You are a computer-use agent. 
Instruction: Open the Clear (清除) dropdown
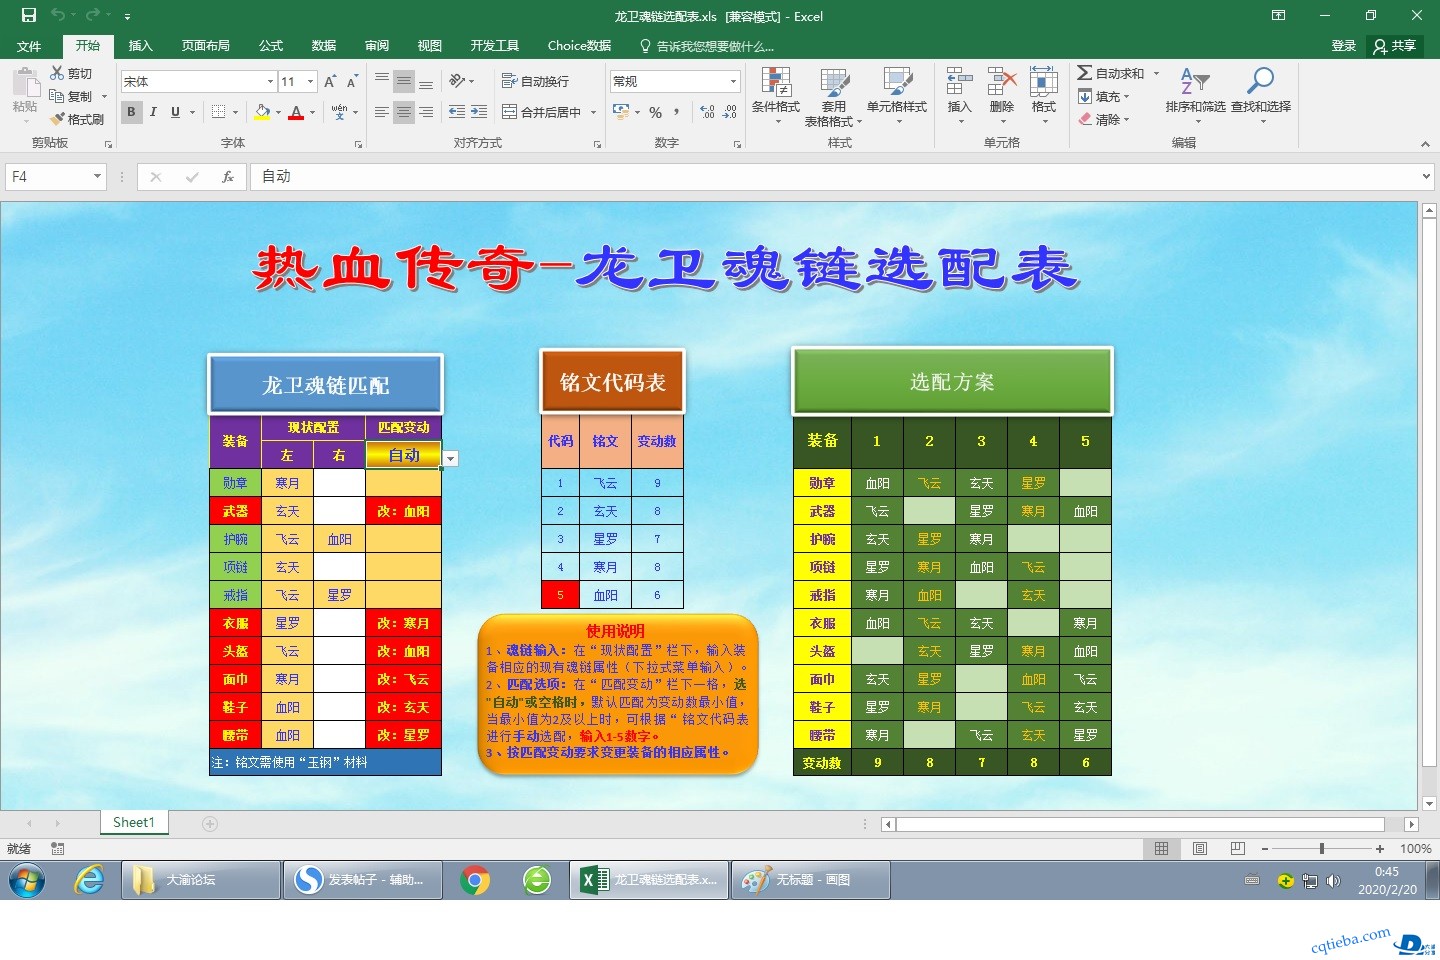[x=1104, y=119]
